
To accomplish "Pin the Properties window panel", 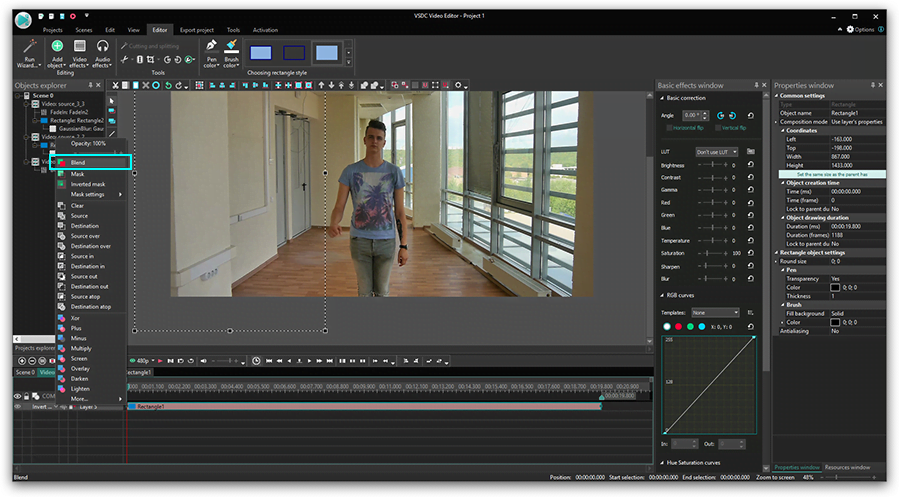I will coord(872,85).
